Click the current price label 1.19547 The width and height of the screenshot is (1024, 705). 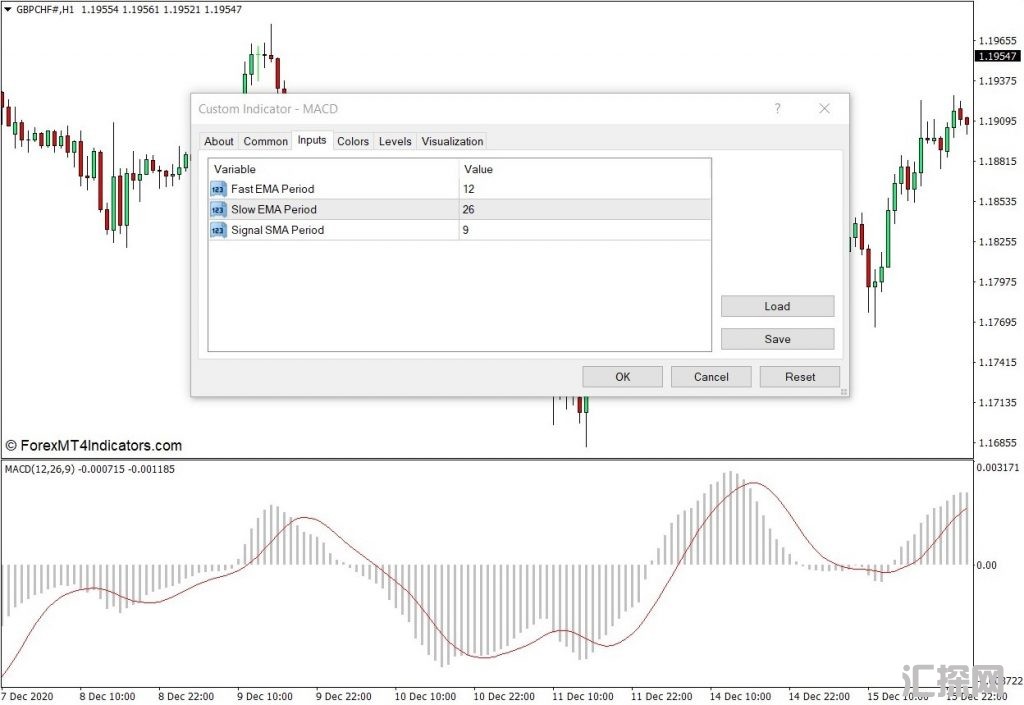point(997,56)
